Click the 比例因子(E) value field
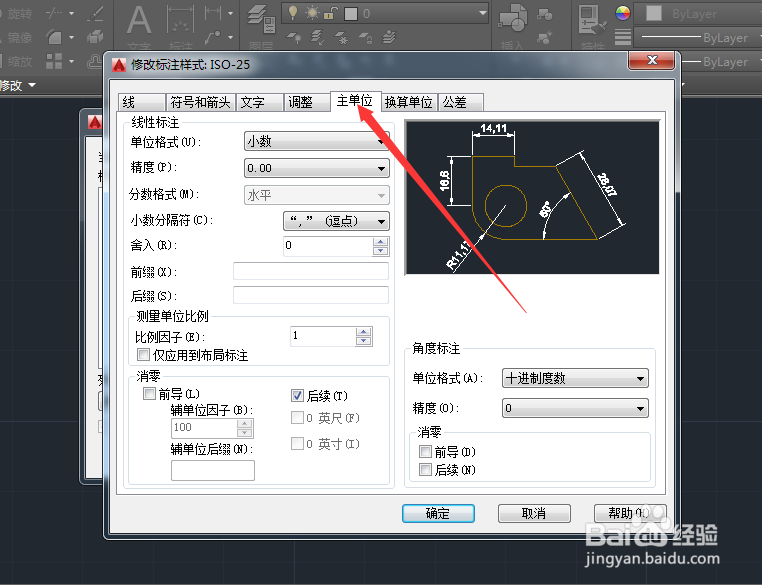 pos(323,336)
